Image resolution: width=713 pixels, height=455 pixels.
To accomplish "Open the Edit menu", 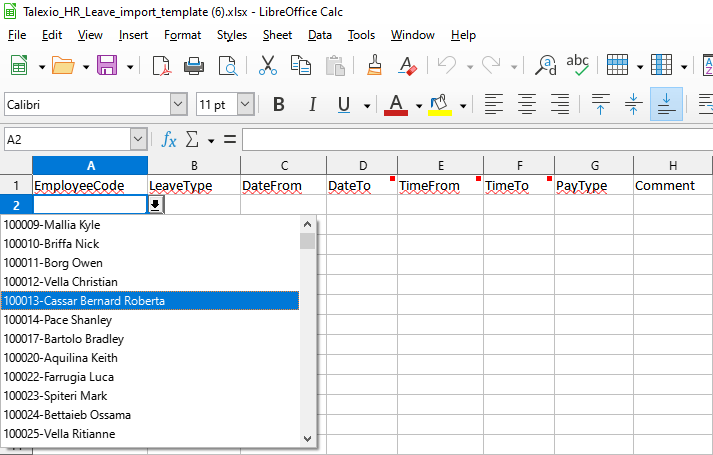I will tap(52, 35).
